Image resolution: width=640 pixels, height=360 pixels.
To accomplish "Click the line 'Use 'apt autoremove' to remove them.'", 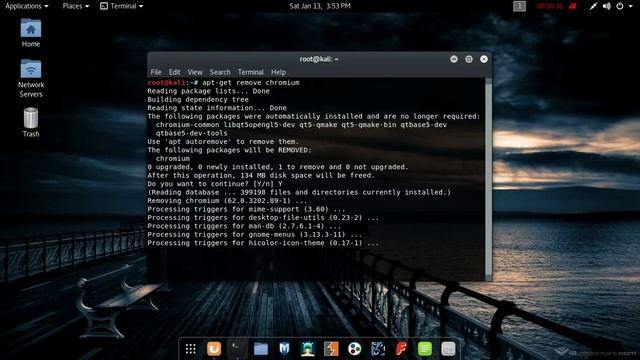I will click(223, 142).
